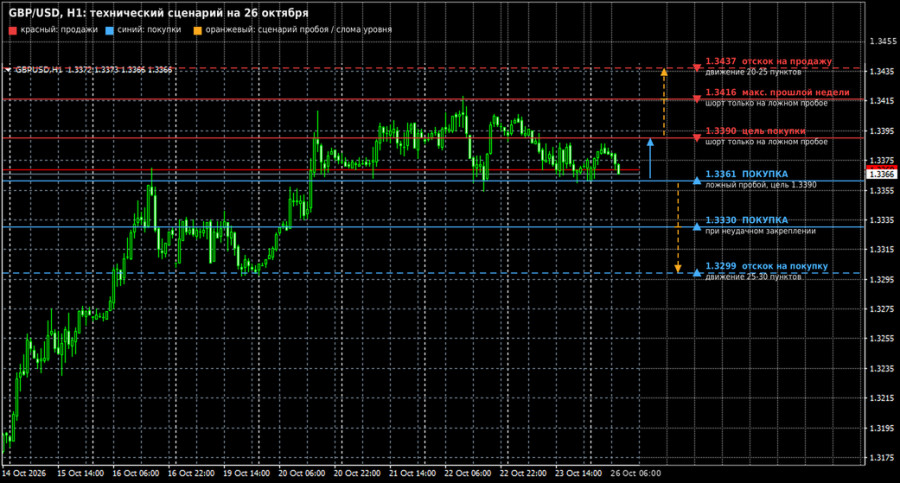Image resolution: width=900 pixels, height=483 pixels.
Task: Click the current price tag 1.3366
Action: pos(882,174)
